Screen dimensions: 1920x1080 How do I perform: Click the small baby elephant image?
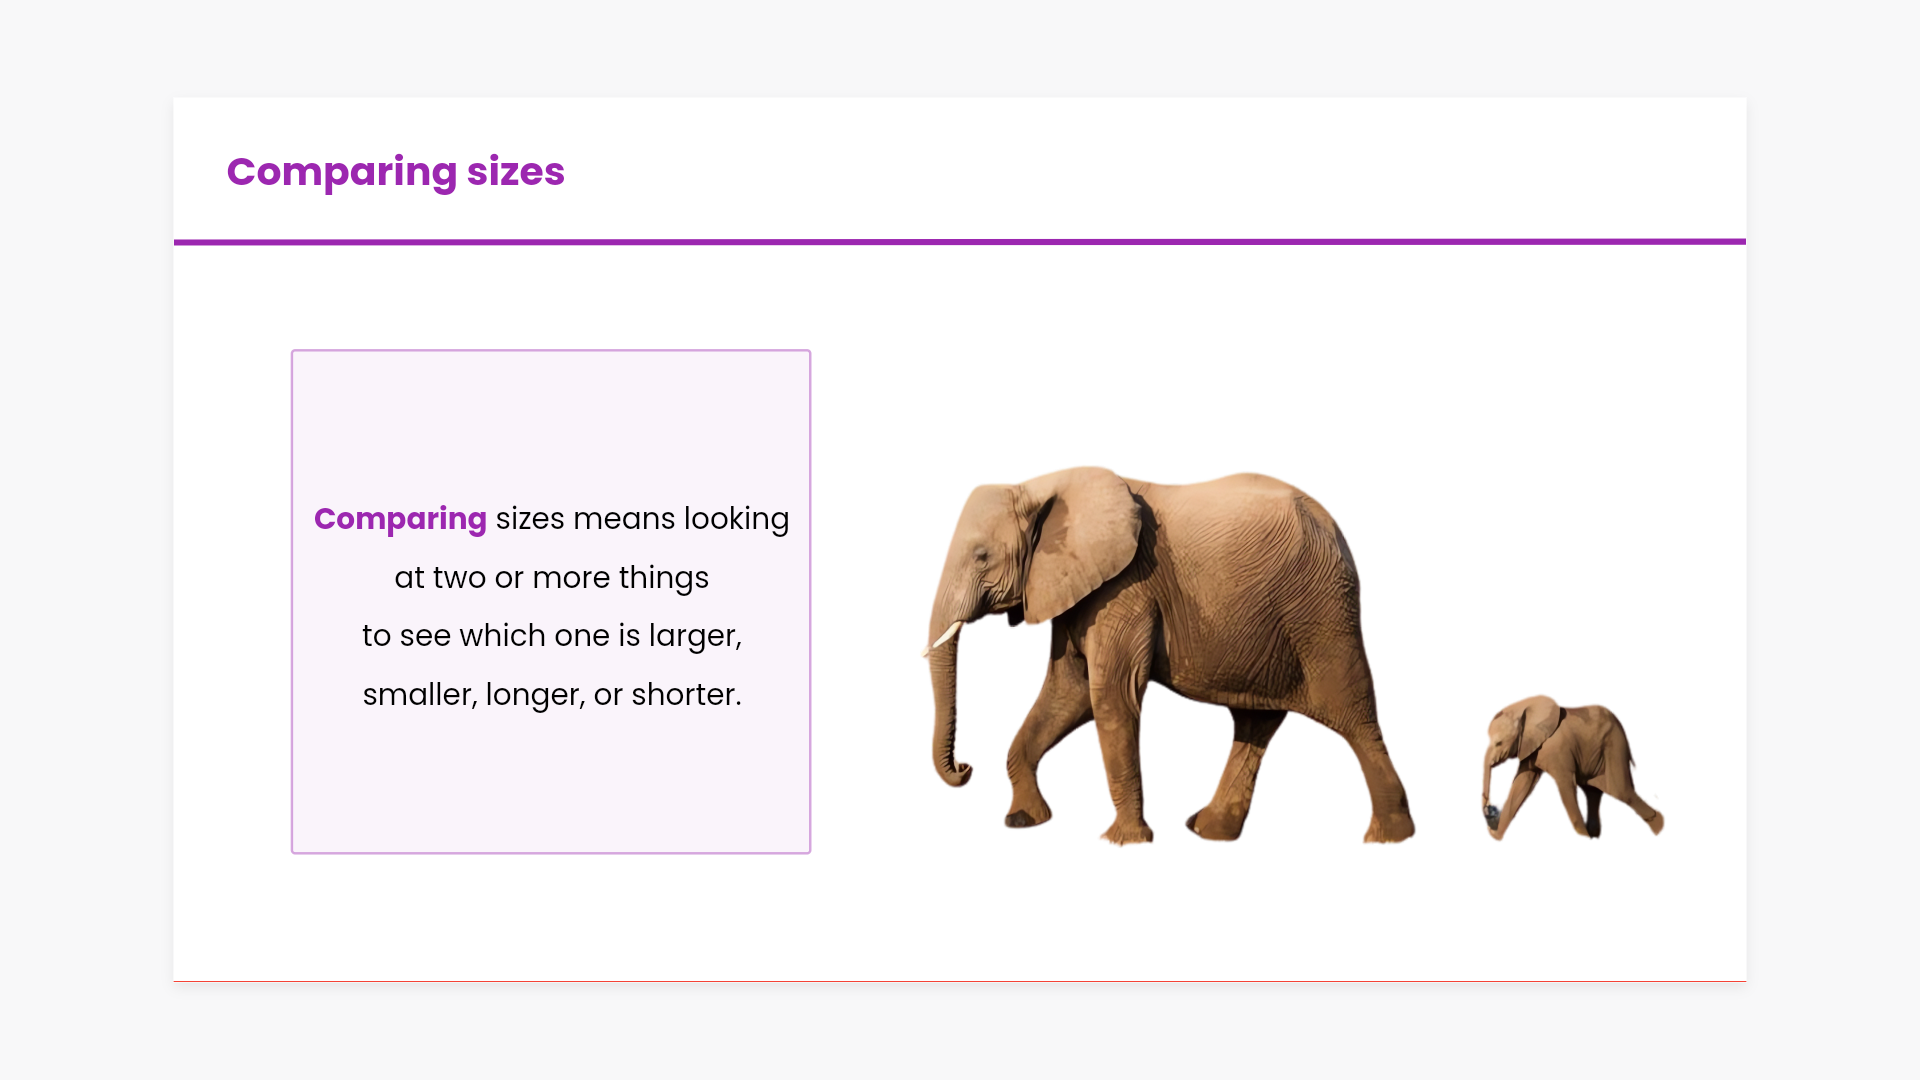(x=1572, y=765)
